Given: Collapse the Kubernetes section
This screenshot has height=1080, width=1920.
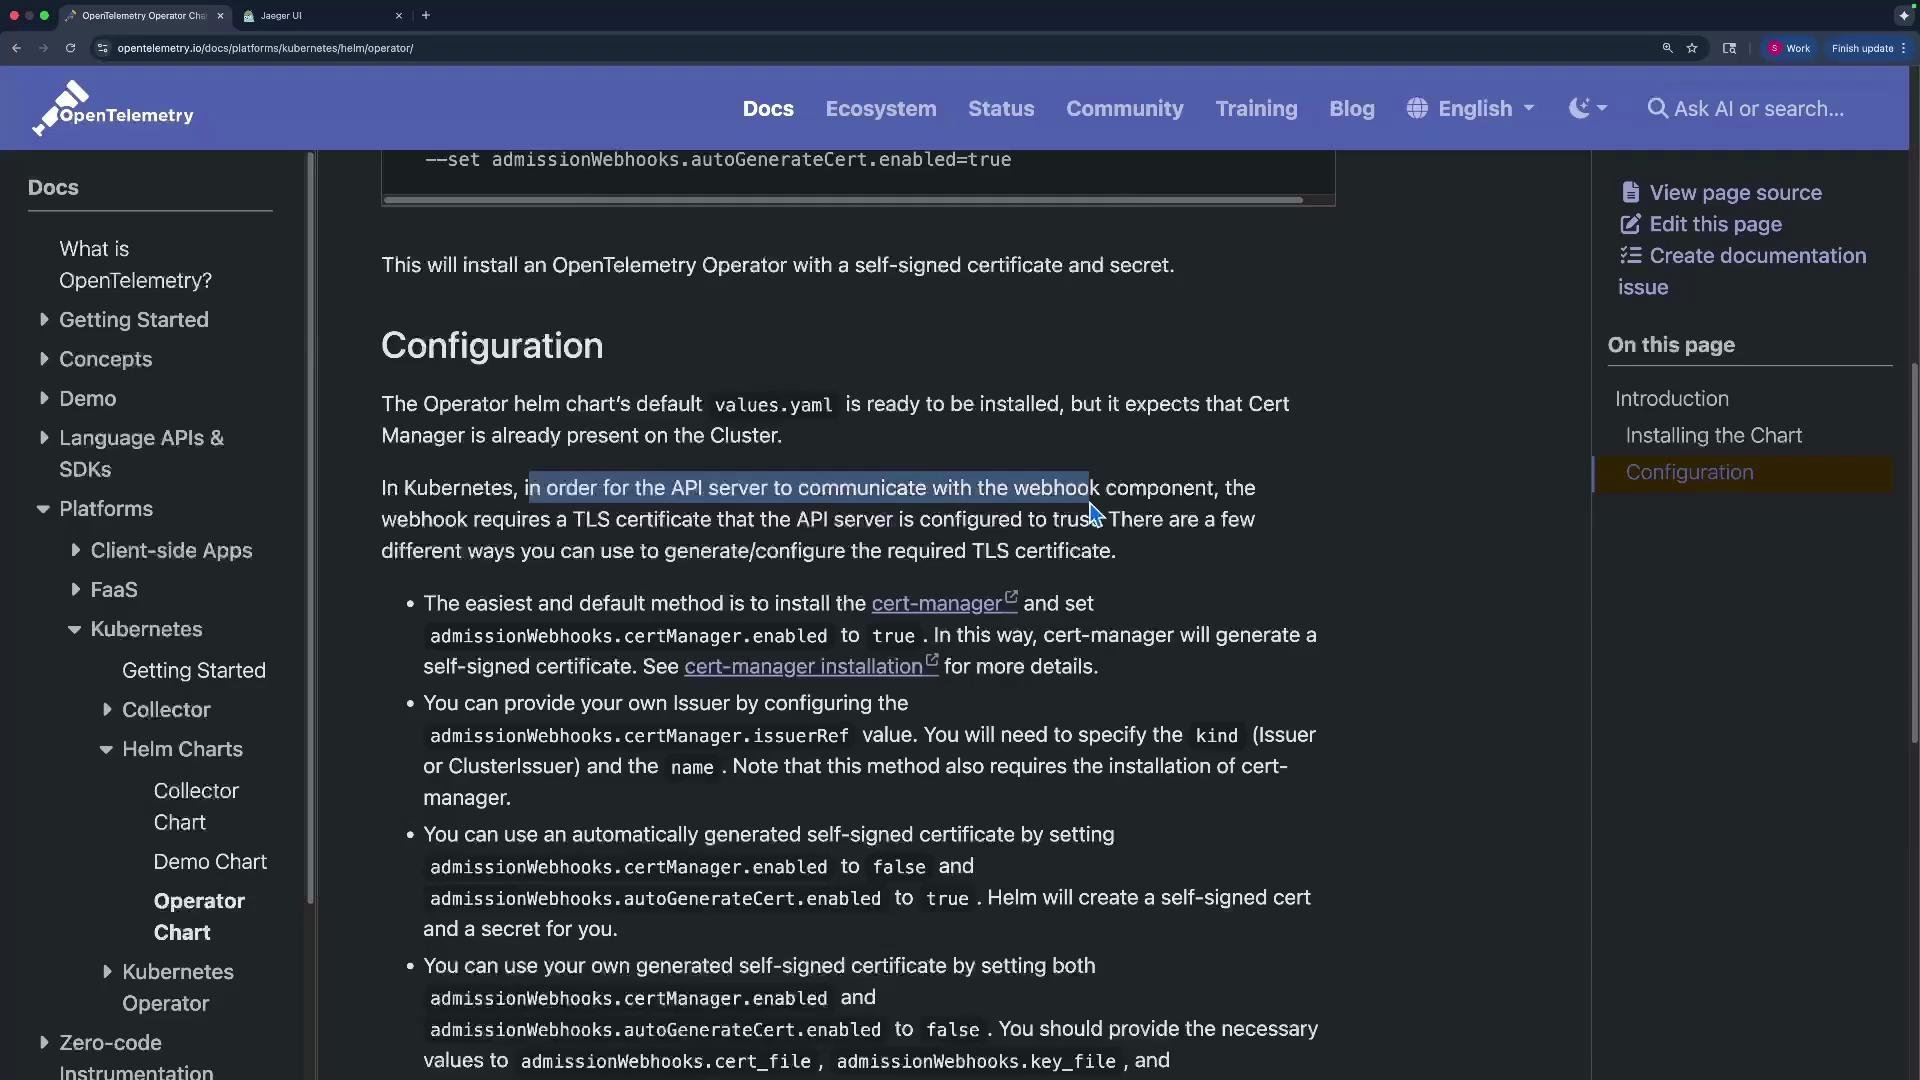Looking at the screenshot, I should pyautogui.click(x=74, y=630).
